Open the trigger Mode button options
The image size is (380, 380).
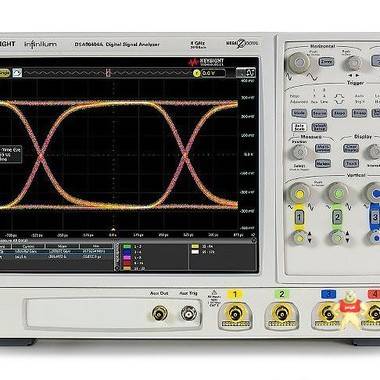(299, 113)
